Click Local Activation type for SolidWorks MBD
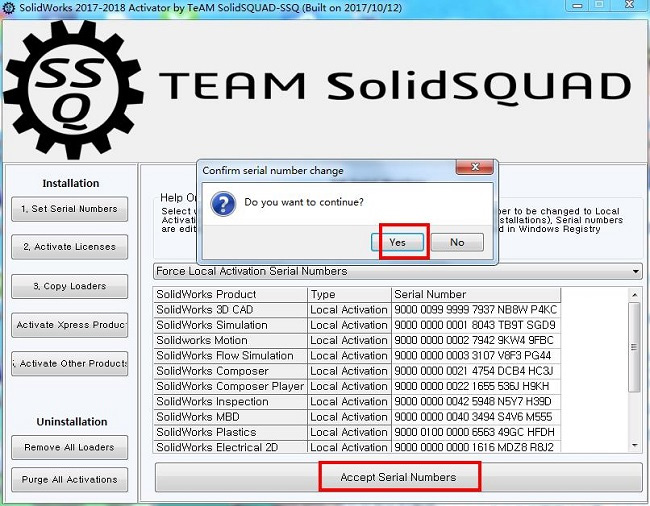Viewport: 650px width, 506px height. (349, 417)
